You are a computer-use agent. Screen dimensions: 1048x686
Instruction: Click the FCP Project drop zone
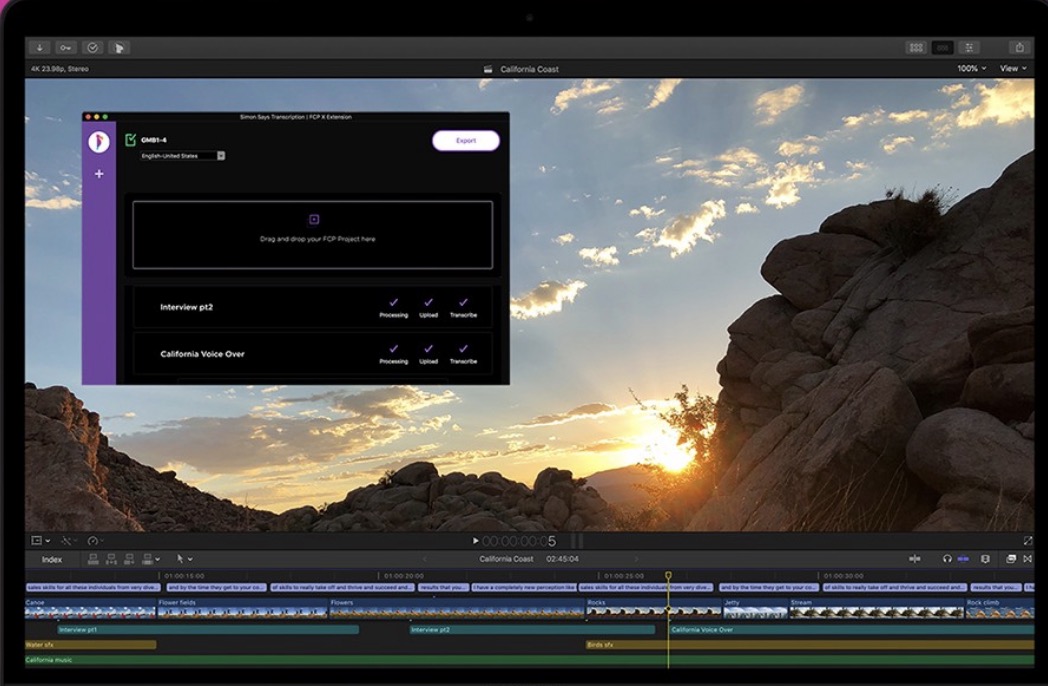tap(313, 235)
